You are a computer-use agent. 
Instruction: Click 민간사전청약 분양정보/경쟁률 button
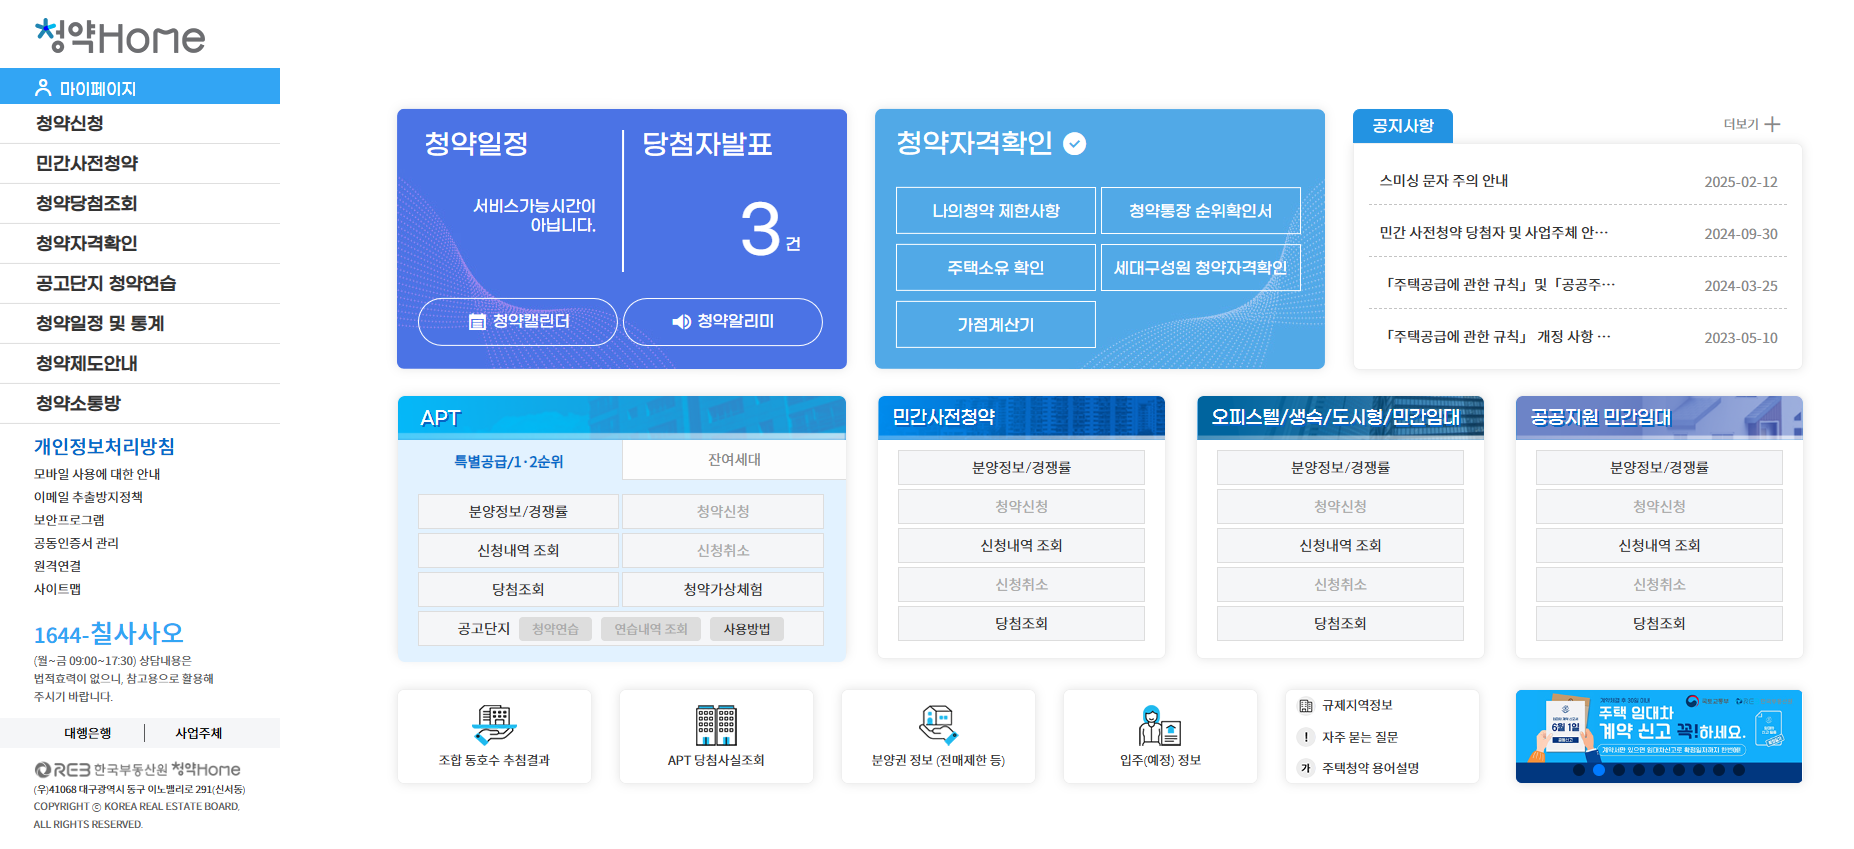coord(1021,467)
